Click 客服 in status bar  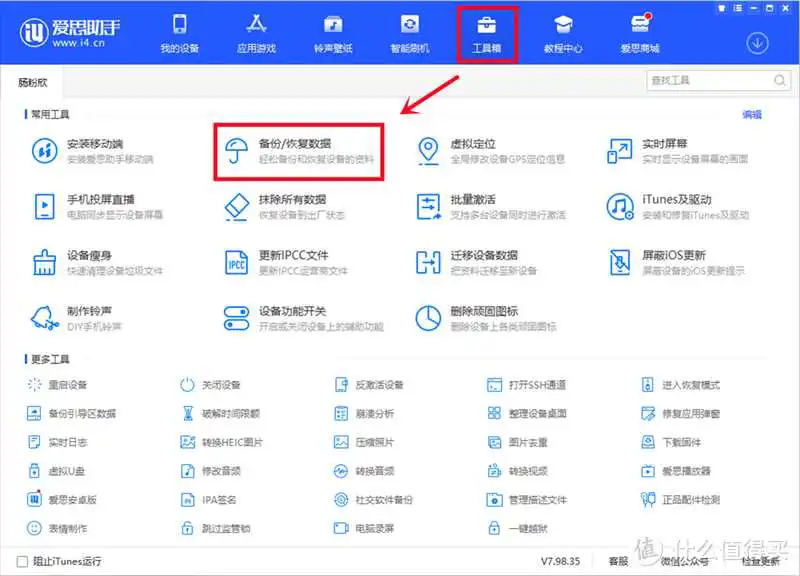tap(618, 561)
